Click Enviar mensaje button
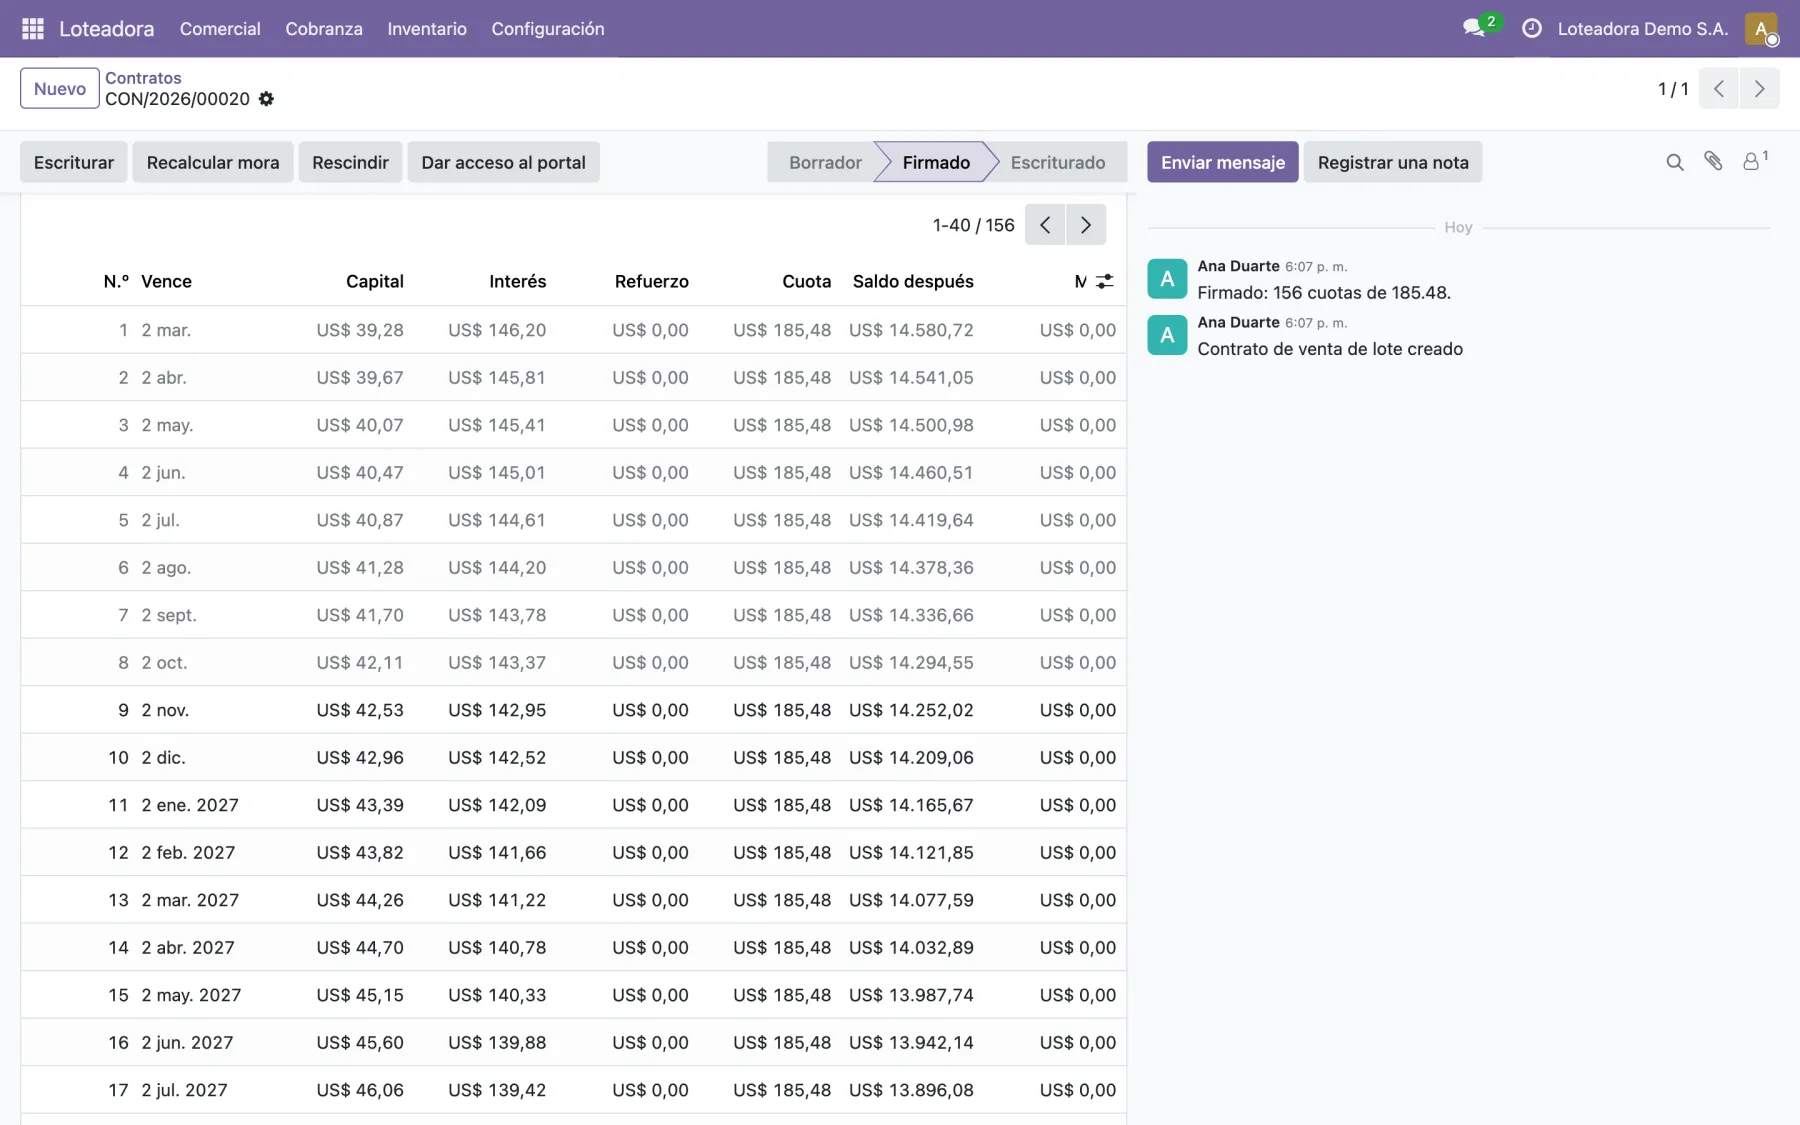The image size is (1800, 1125). pyautogui.click(x=1223, y=162)
